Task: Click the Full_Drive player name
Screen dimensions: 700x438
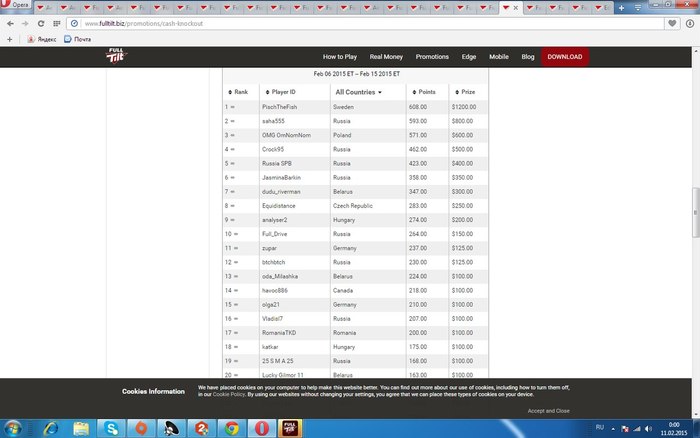Action: pyautogui.click(x=275, y=234)
